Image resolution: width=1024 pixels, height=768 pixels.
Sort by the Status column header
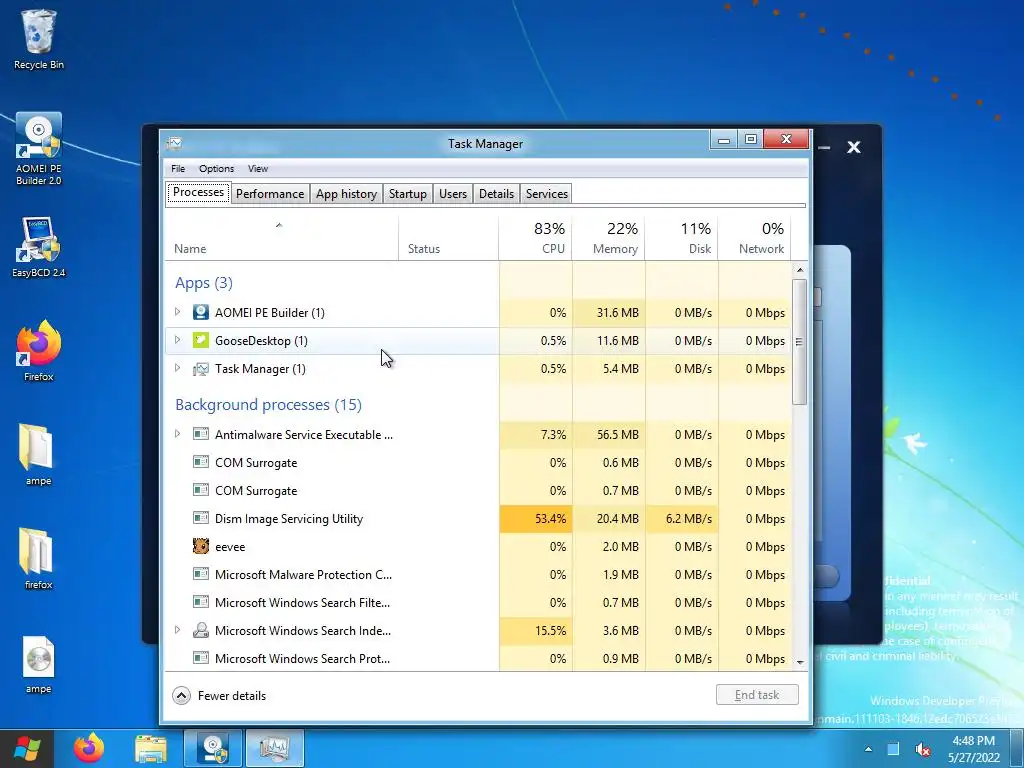(x=449, y=239)
